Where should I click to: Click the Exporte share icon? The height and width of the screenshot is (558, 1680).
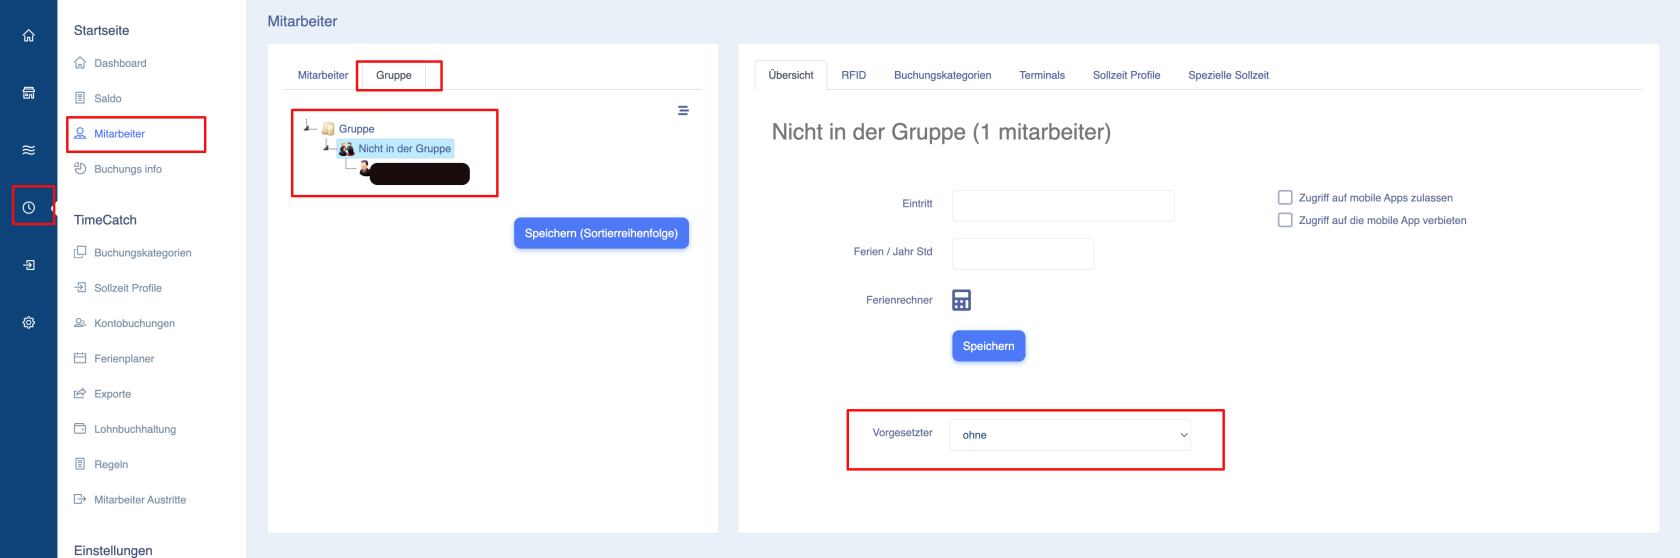click(x=80, y=393)
